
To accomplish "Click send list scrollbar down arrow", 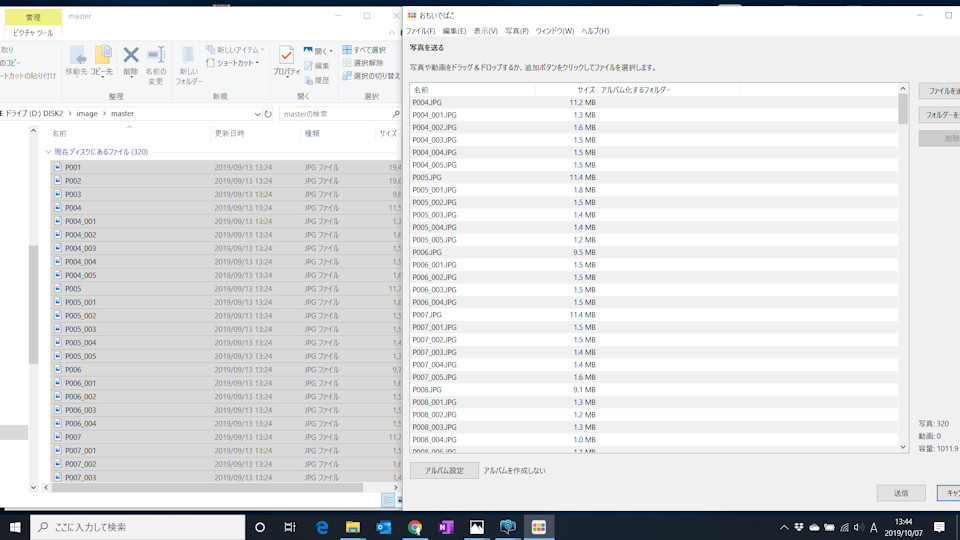I will tap(902, 447).
